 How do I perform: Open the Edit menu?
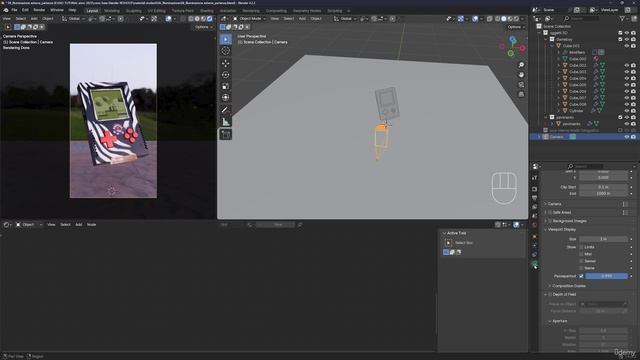(x=25, y=10)
